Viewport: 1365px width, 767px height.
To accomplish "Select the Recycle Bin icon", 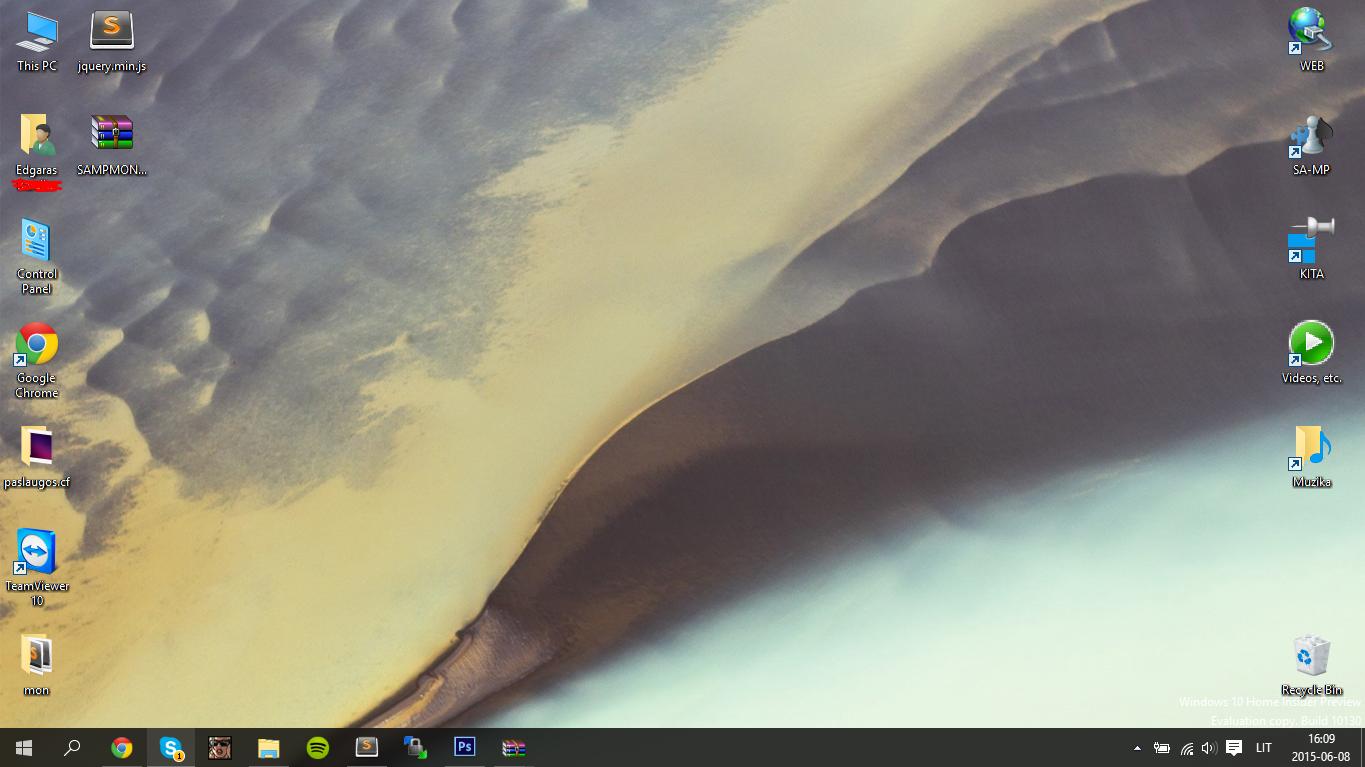I will coord(1311,665).
